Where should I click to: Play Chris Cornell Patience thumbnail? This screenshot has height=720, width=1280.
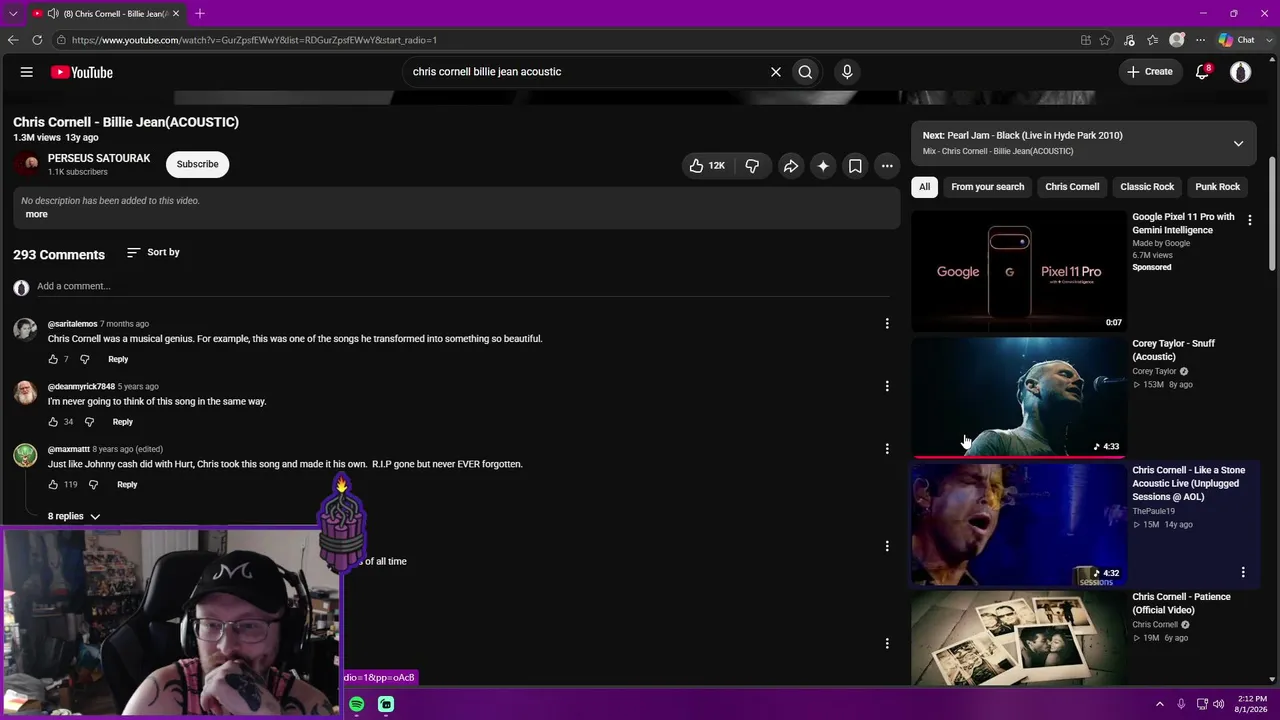(x=1018, y=638)
